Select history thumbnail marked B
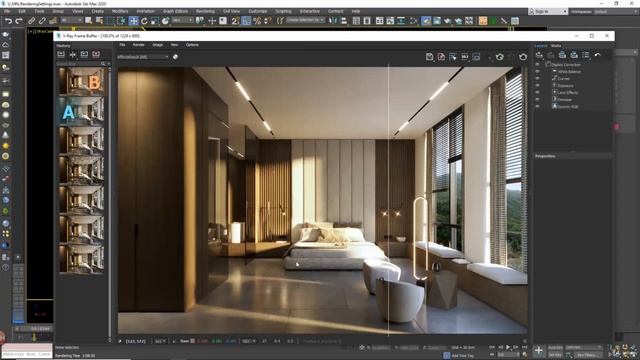This screenshot has height=360, width=640. coord(82,81)
